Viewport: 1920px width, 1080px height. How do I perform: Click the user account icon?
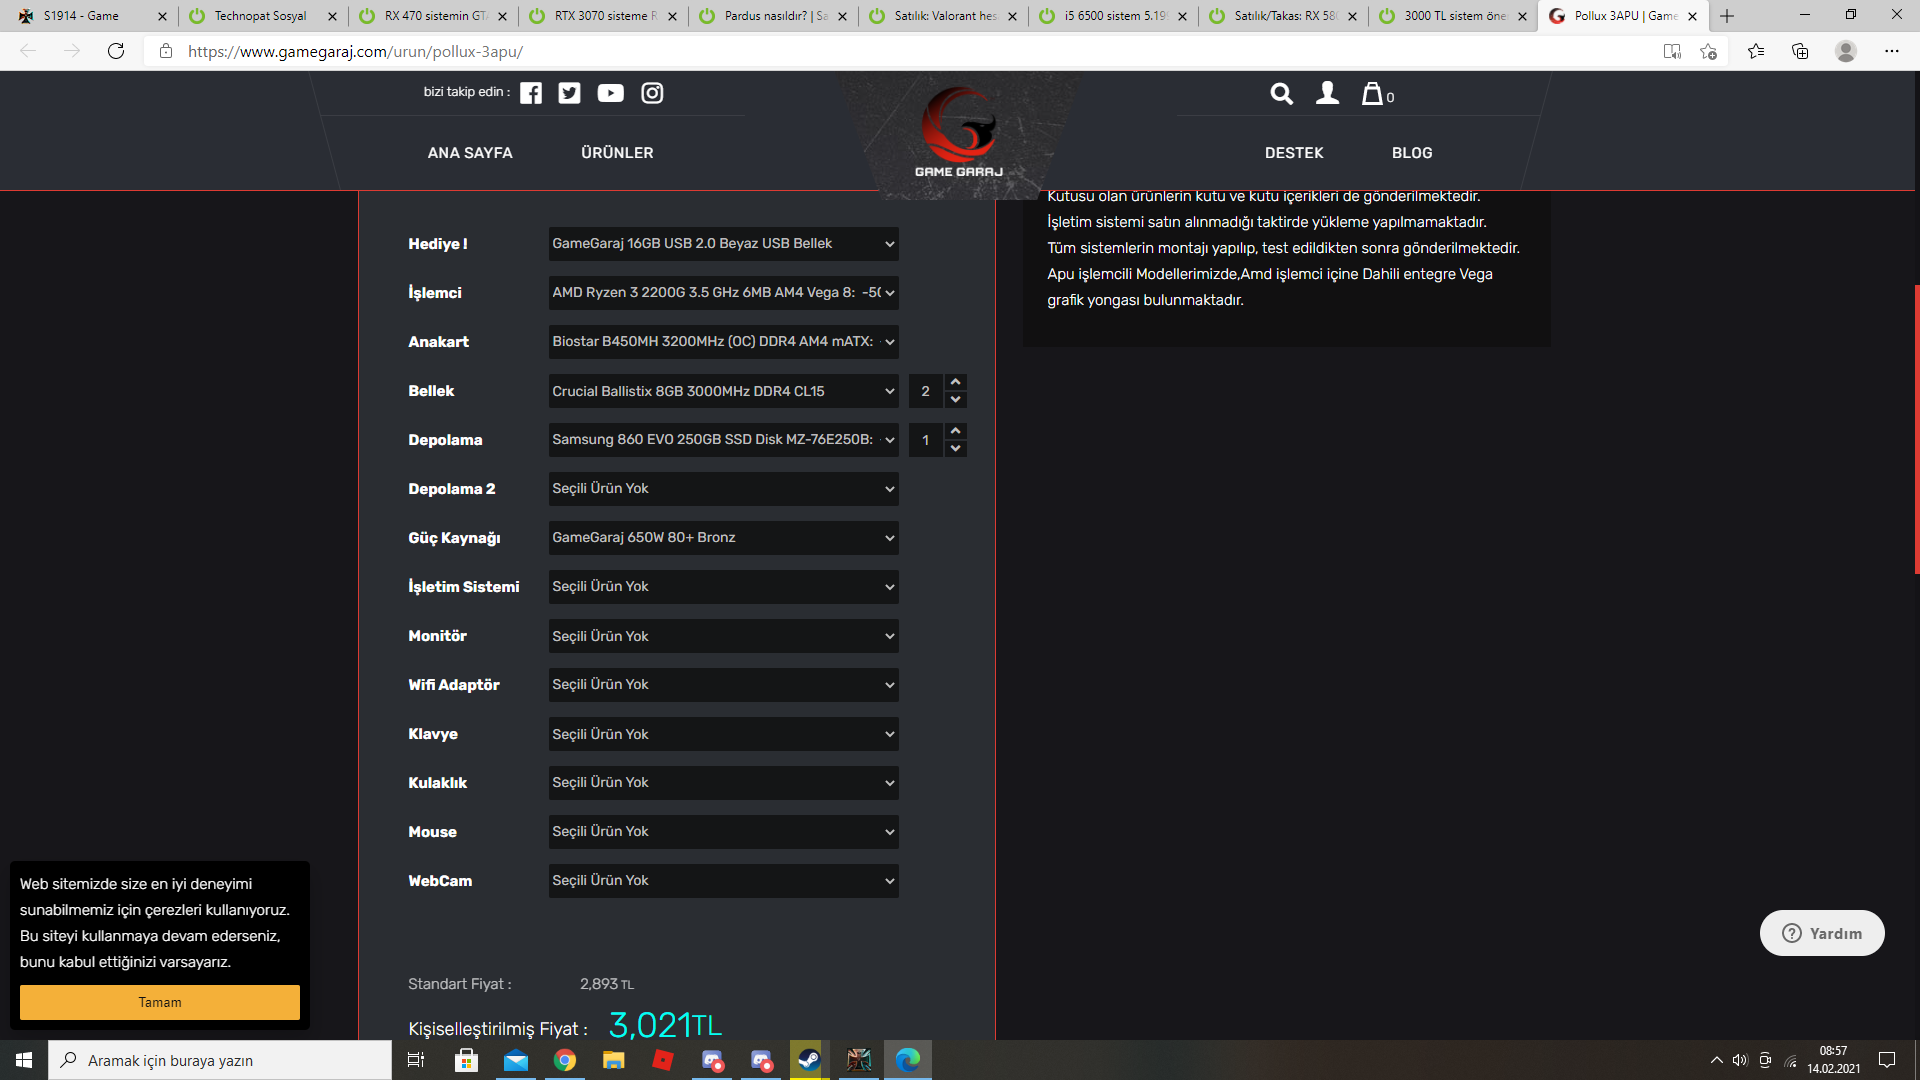click(x=1327, y=93)
